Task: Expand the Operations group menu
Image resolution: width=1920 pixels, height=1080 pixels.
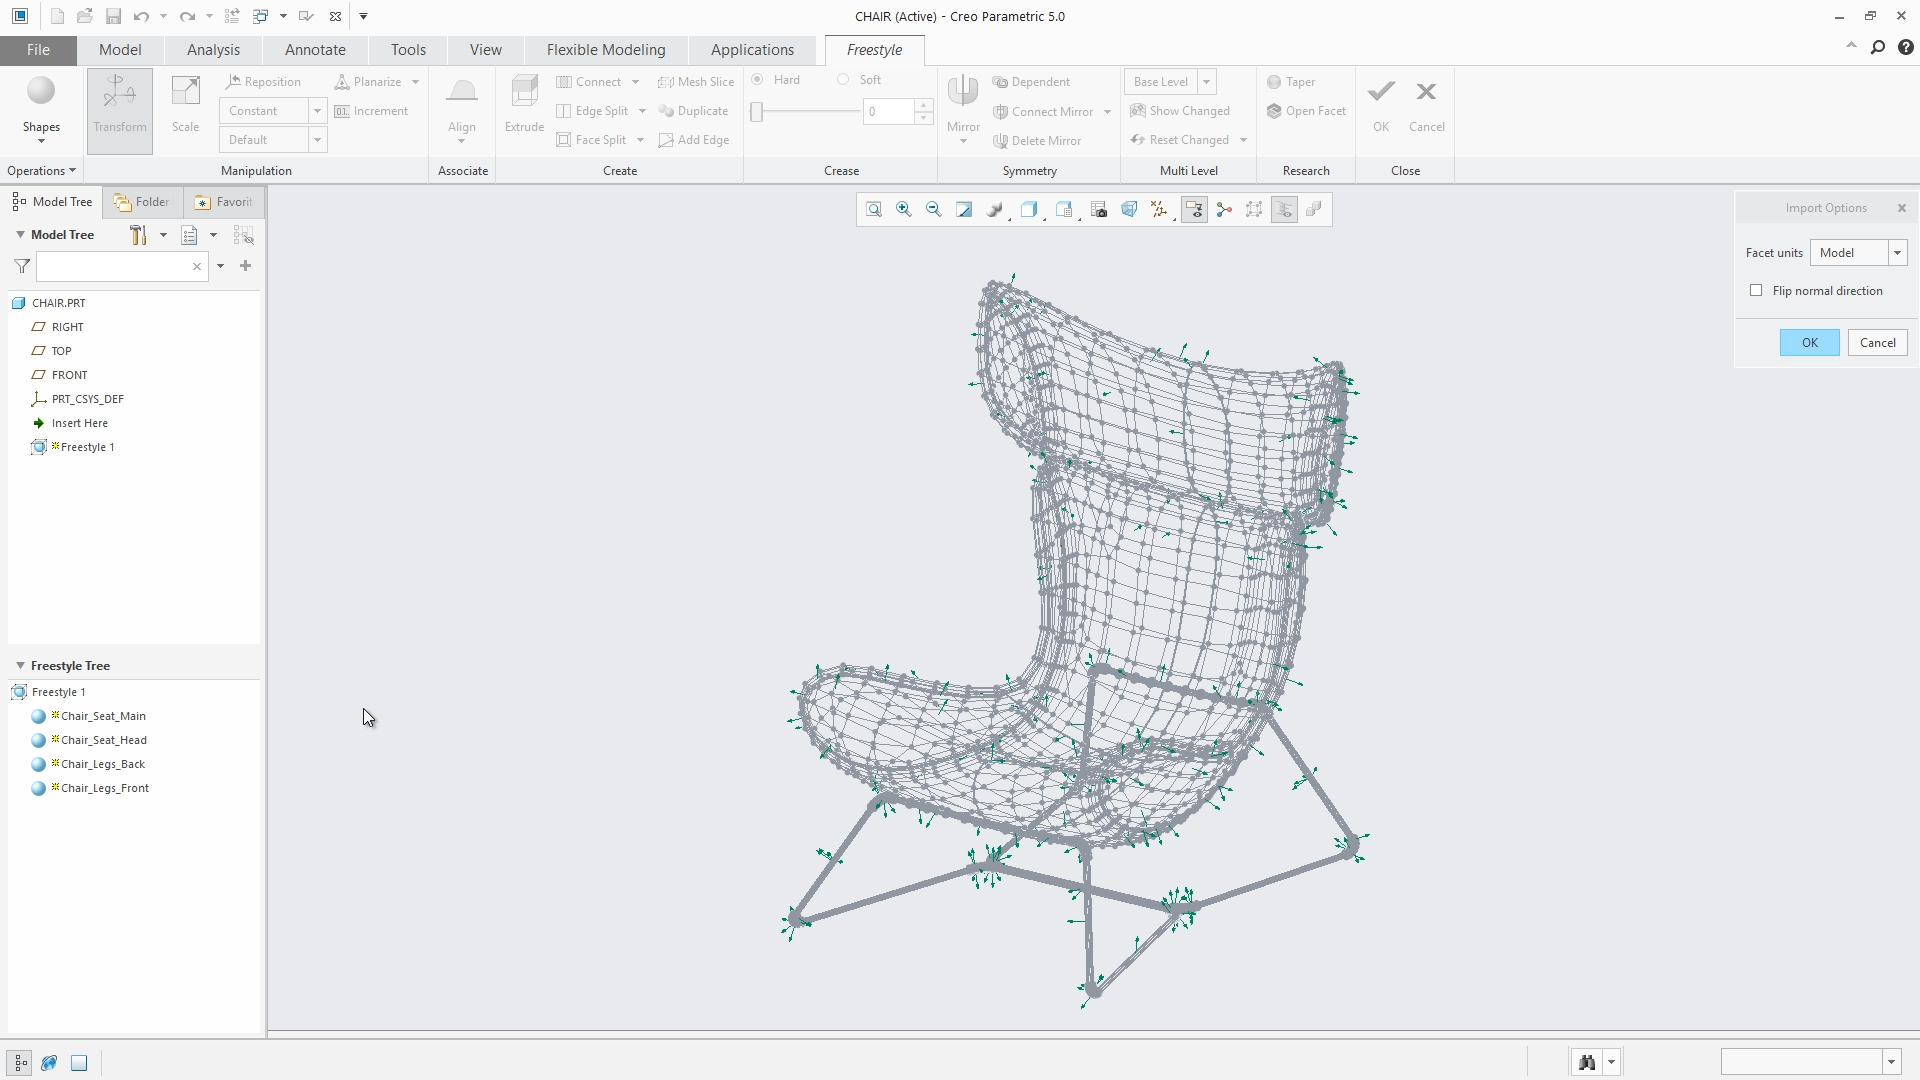Action: click(41, 171)
